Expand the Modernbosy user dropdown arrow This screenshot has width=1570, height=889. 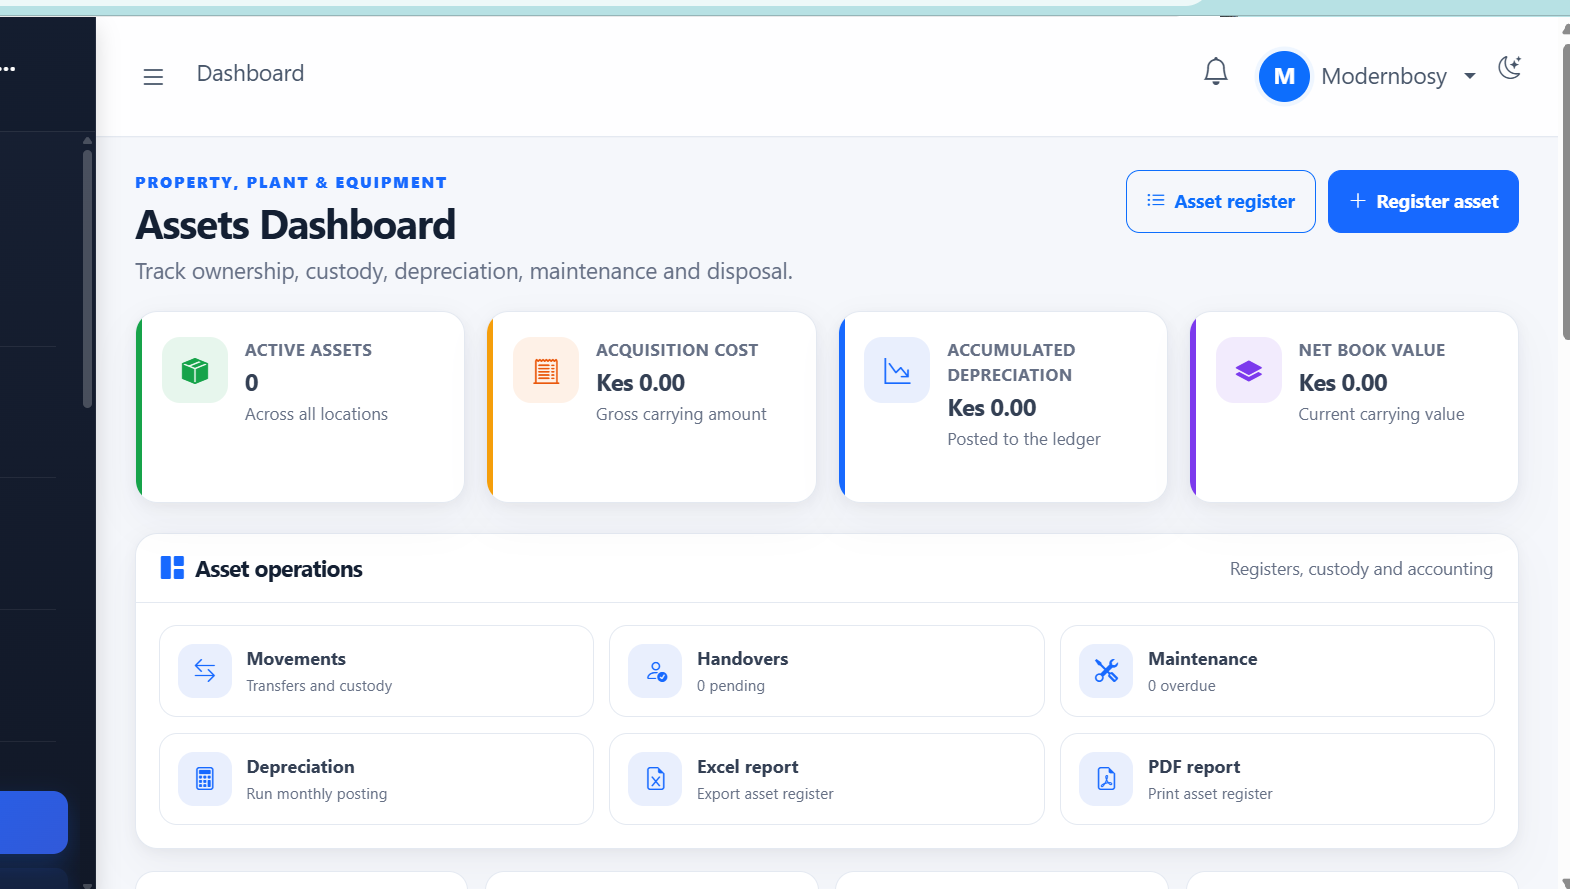(1470, 76)
